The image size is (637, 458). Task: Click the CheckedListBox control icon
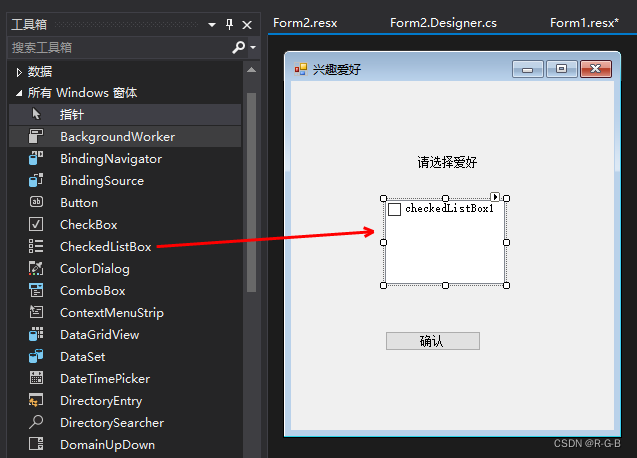[36, 246]
